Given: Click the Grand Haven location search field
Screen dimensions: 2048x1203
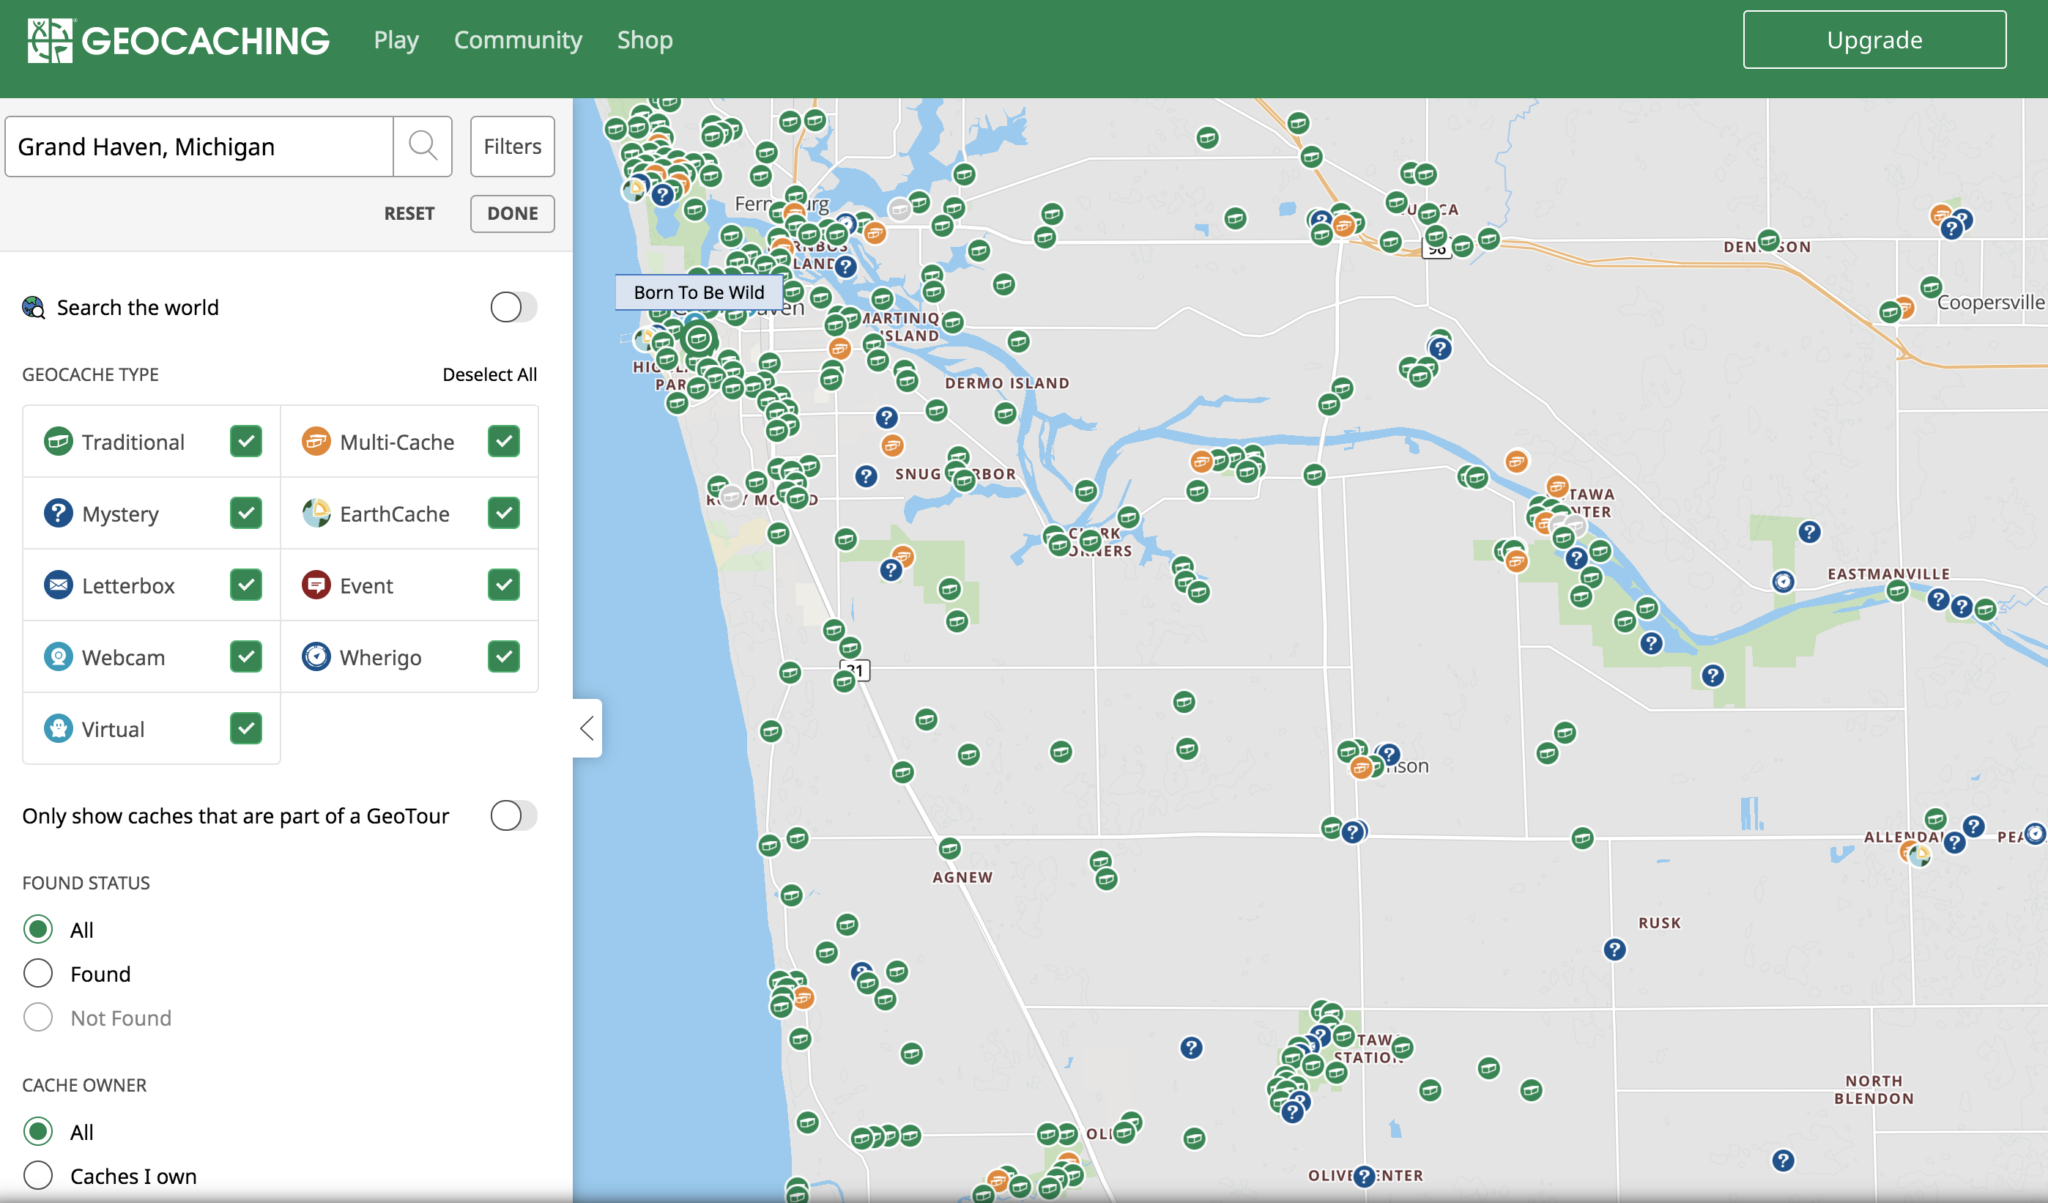Looking at the screenshot, I should pyautogui.click(x=199, y=147).
